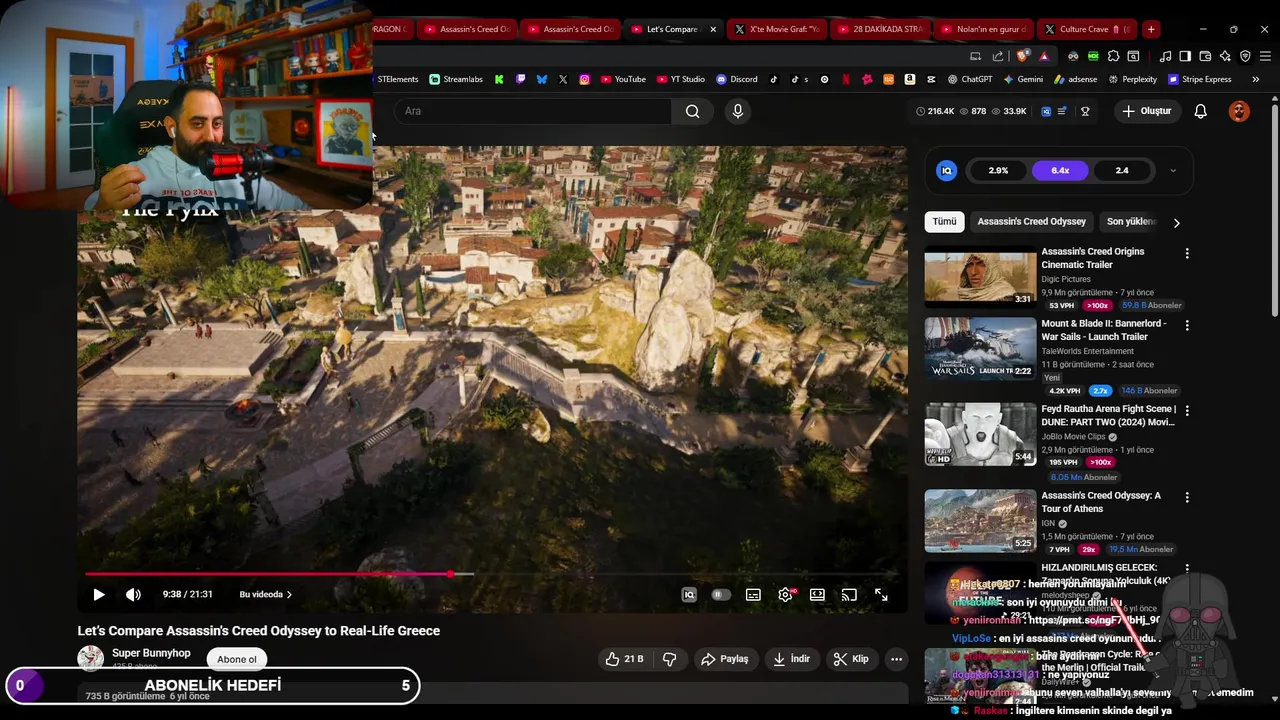The width and height of the screenshot is (1280, 720).
Task: Create a clip with Klip
Action: pos(851,659)
